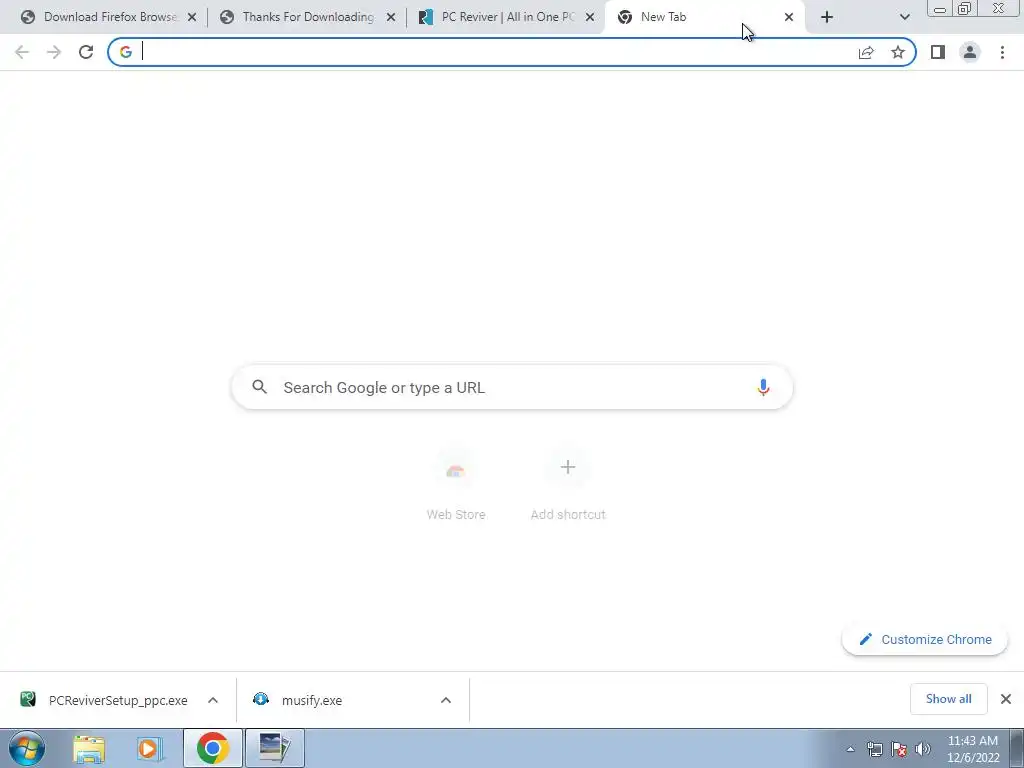
Task: Expand PCReviverSetup_ppc.exe download options
Action: tap(213, 700)
